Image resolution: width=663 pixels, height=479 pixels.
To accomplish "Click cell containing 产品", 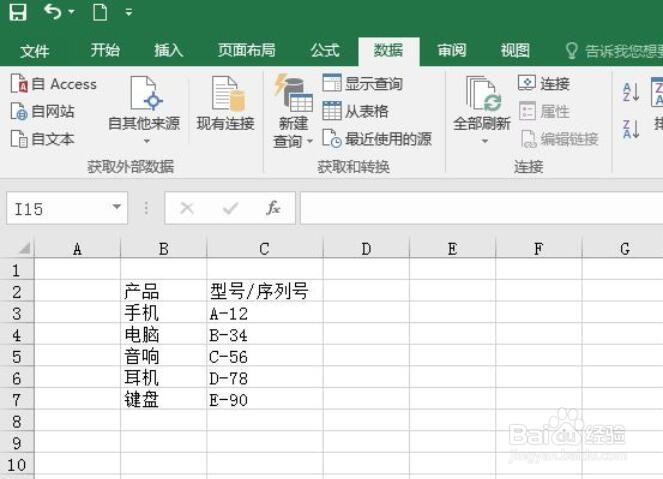I will (164, 291).
